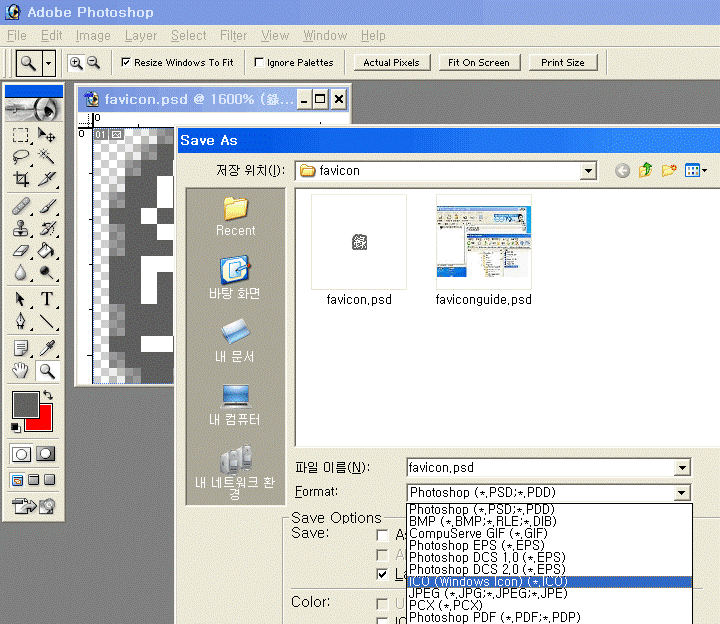The width and height of the screenshot is (720, 624).
Task: Select the Hand tool
Action: [20, 371]
